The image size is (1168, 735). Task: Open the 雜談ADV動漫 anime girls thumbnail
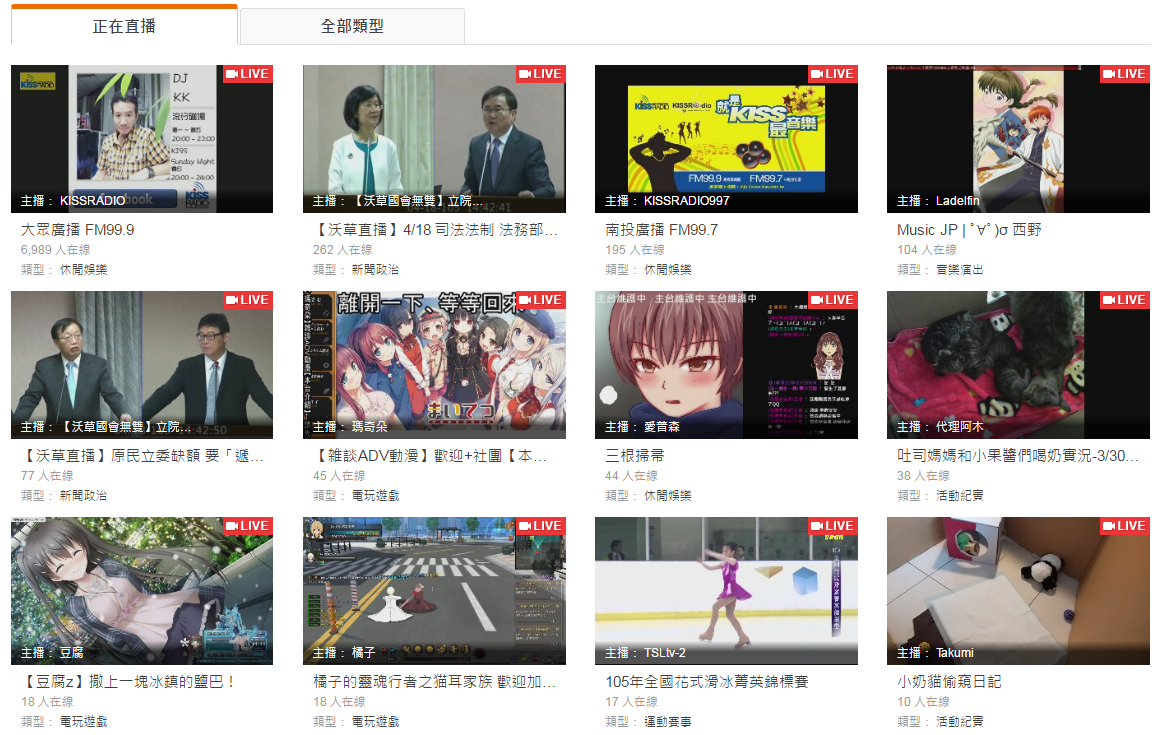coord(434,365)
